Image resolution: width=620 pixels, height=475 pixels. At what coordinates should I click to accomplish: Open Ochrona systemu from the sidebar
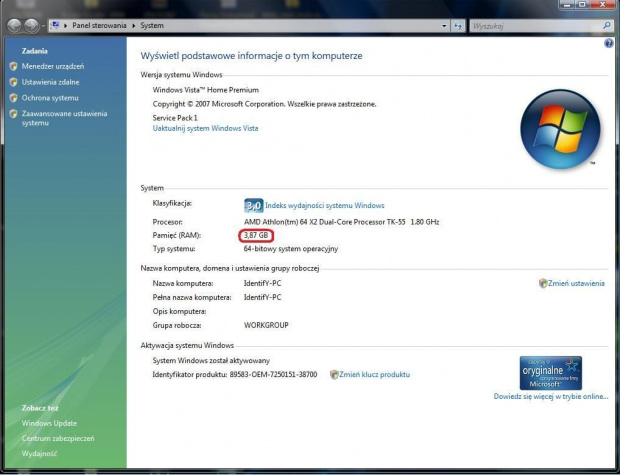tap(50, 98)
